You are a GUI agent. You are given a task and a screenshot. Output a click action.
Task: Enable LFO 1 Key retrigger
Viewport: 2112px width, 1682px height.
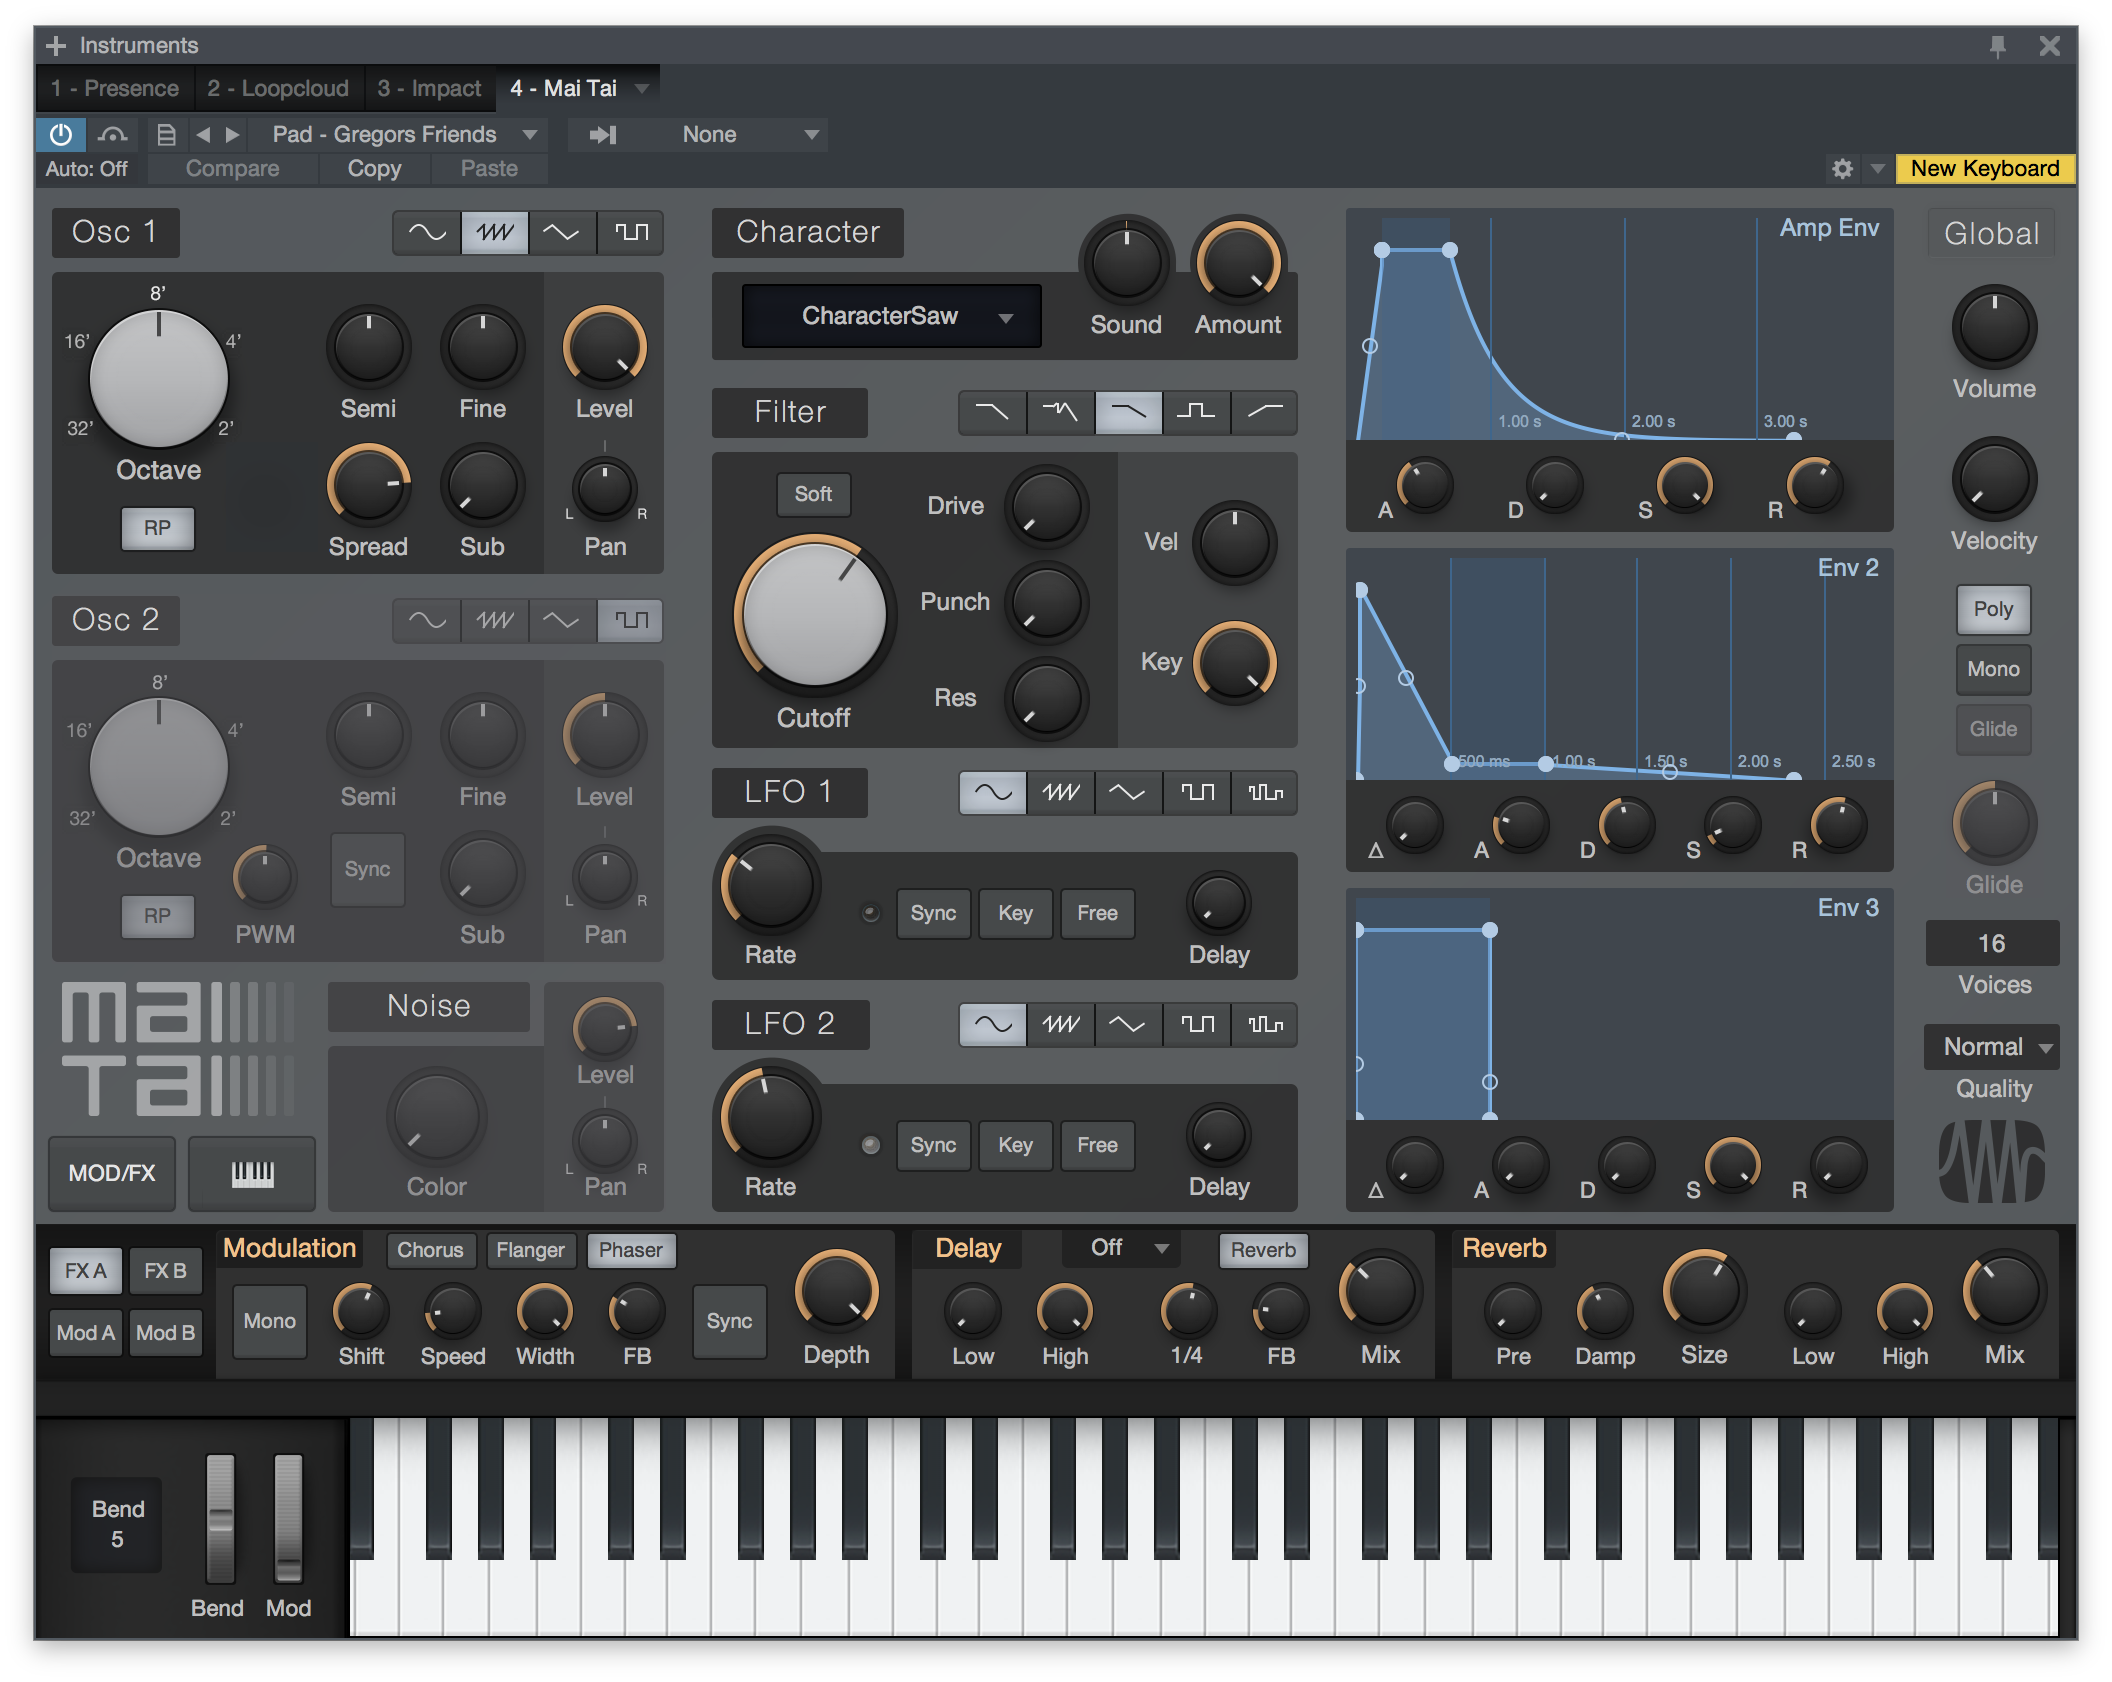coord(1015,913)
